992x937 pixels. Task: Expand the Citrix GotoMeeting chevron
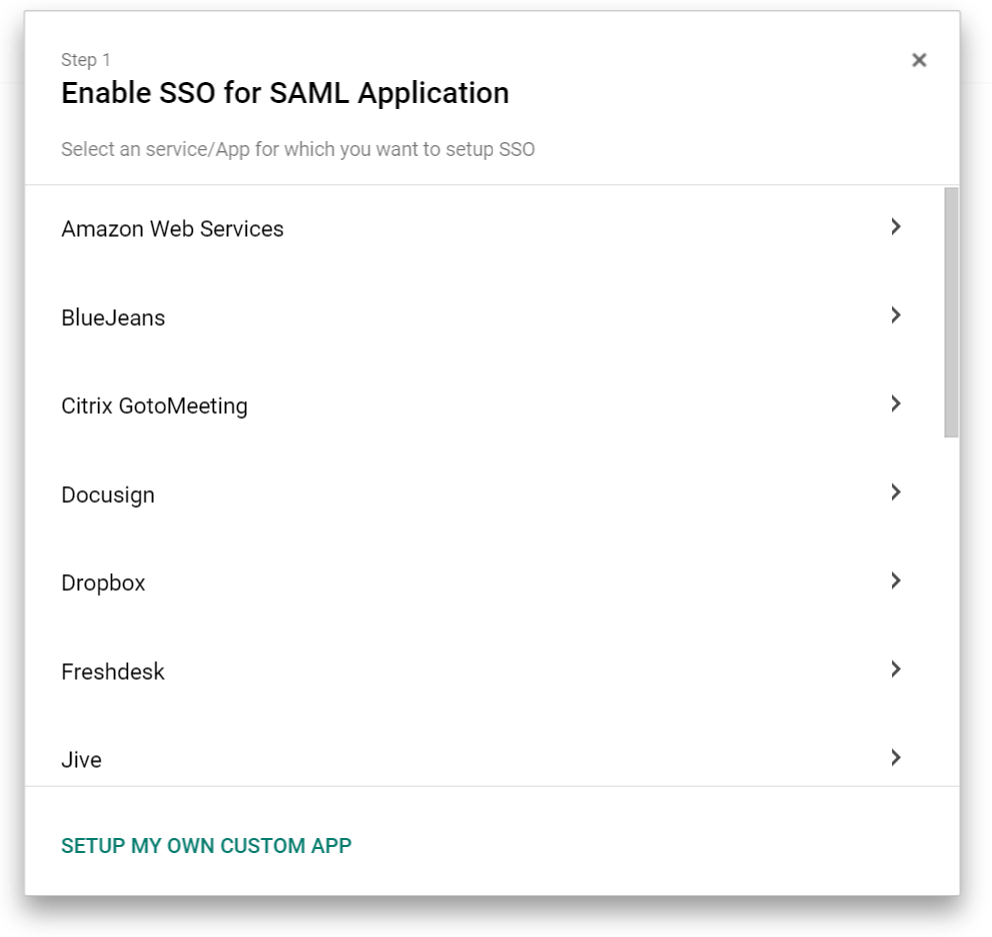pos(895,405)
